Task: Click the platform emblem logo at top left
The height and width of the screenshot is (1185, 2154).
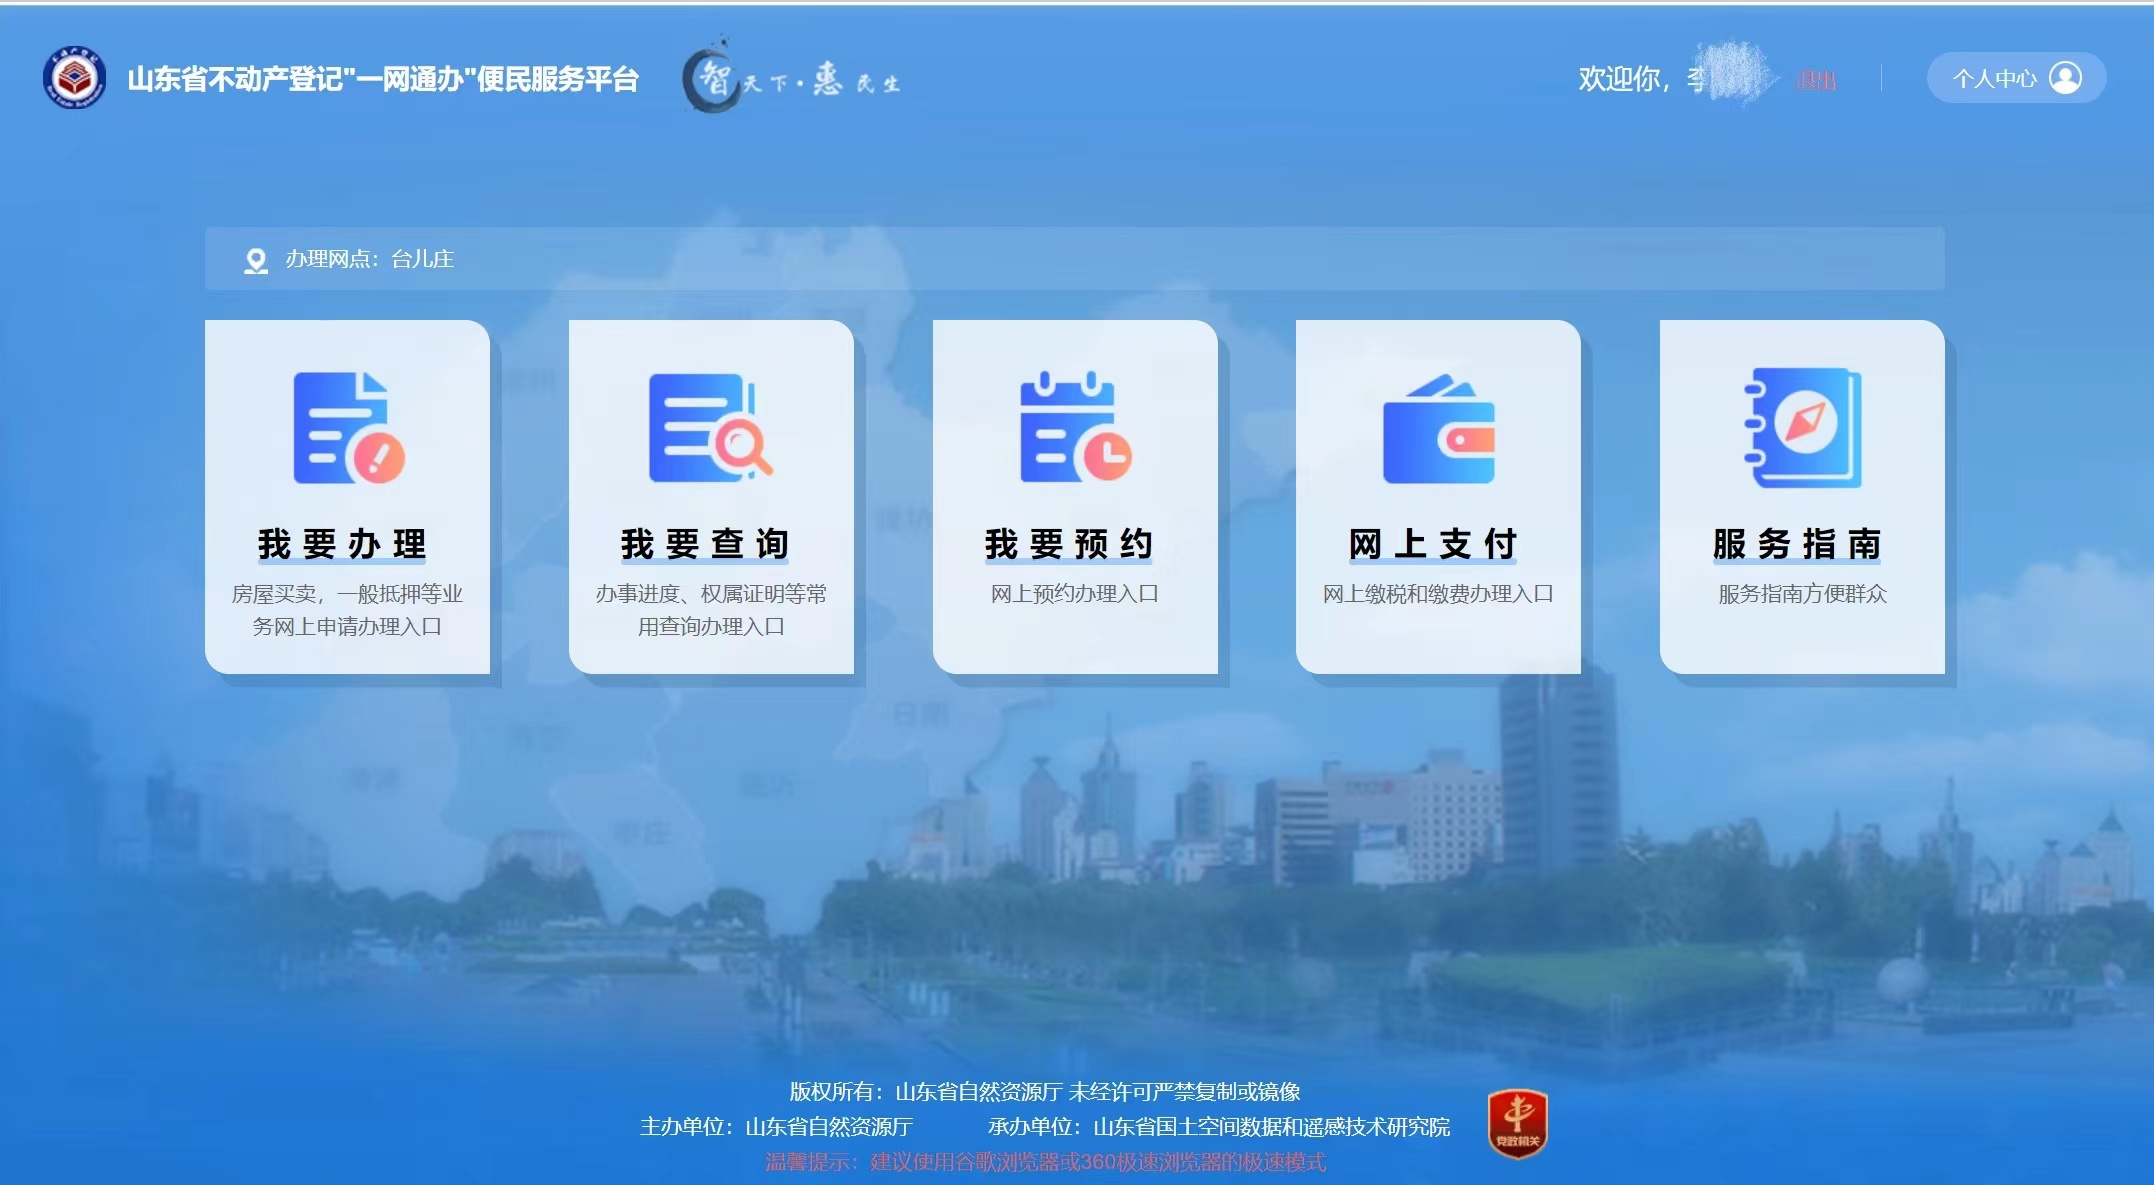Action: coord(74,78)
